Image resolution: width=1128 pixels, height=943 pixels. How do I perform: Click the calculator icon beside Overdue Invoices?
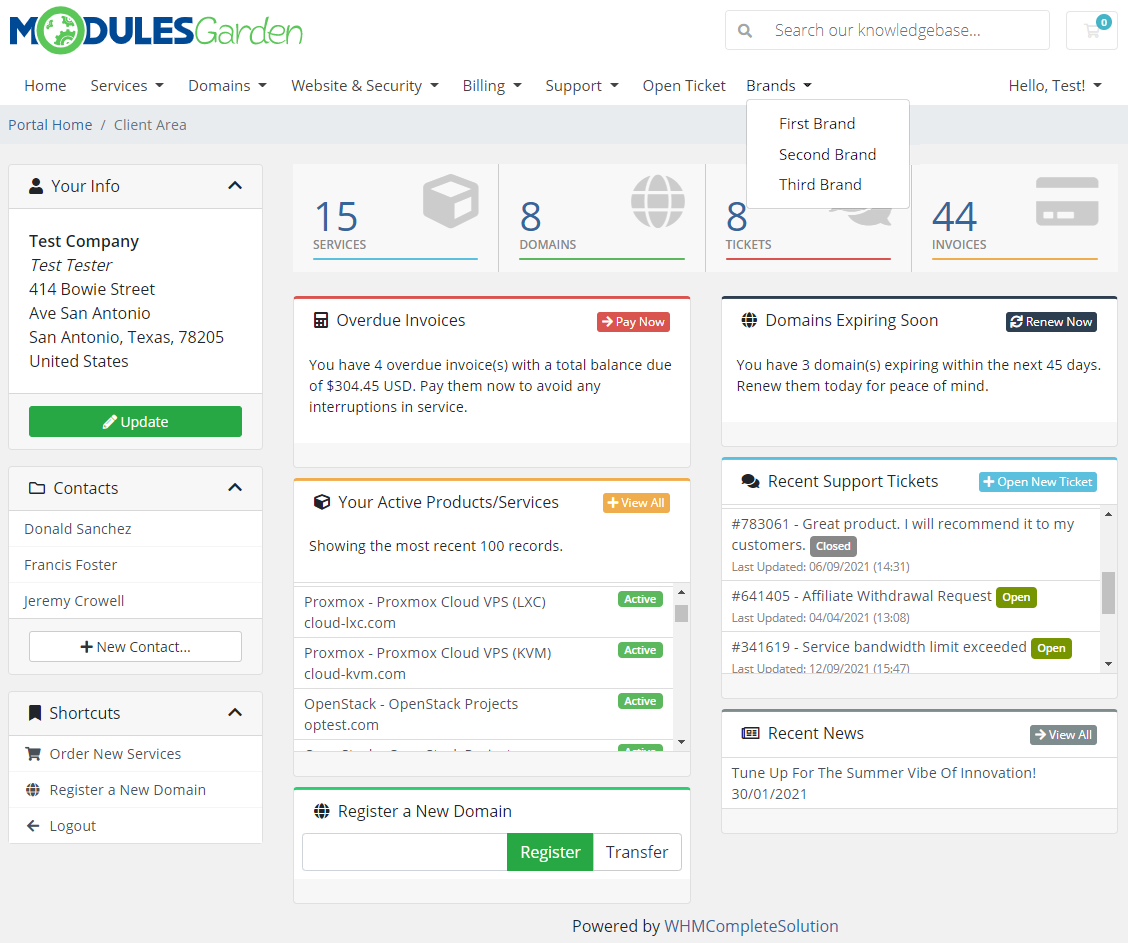tap(322, 320)
